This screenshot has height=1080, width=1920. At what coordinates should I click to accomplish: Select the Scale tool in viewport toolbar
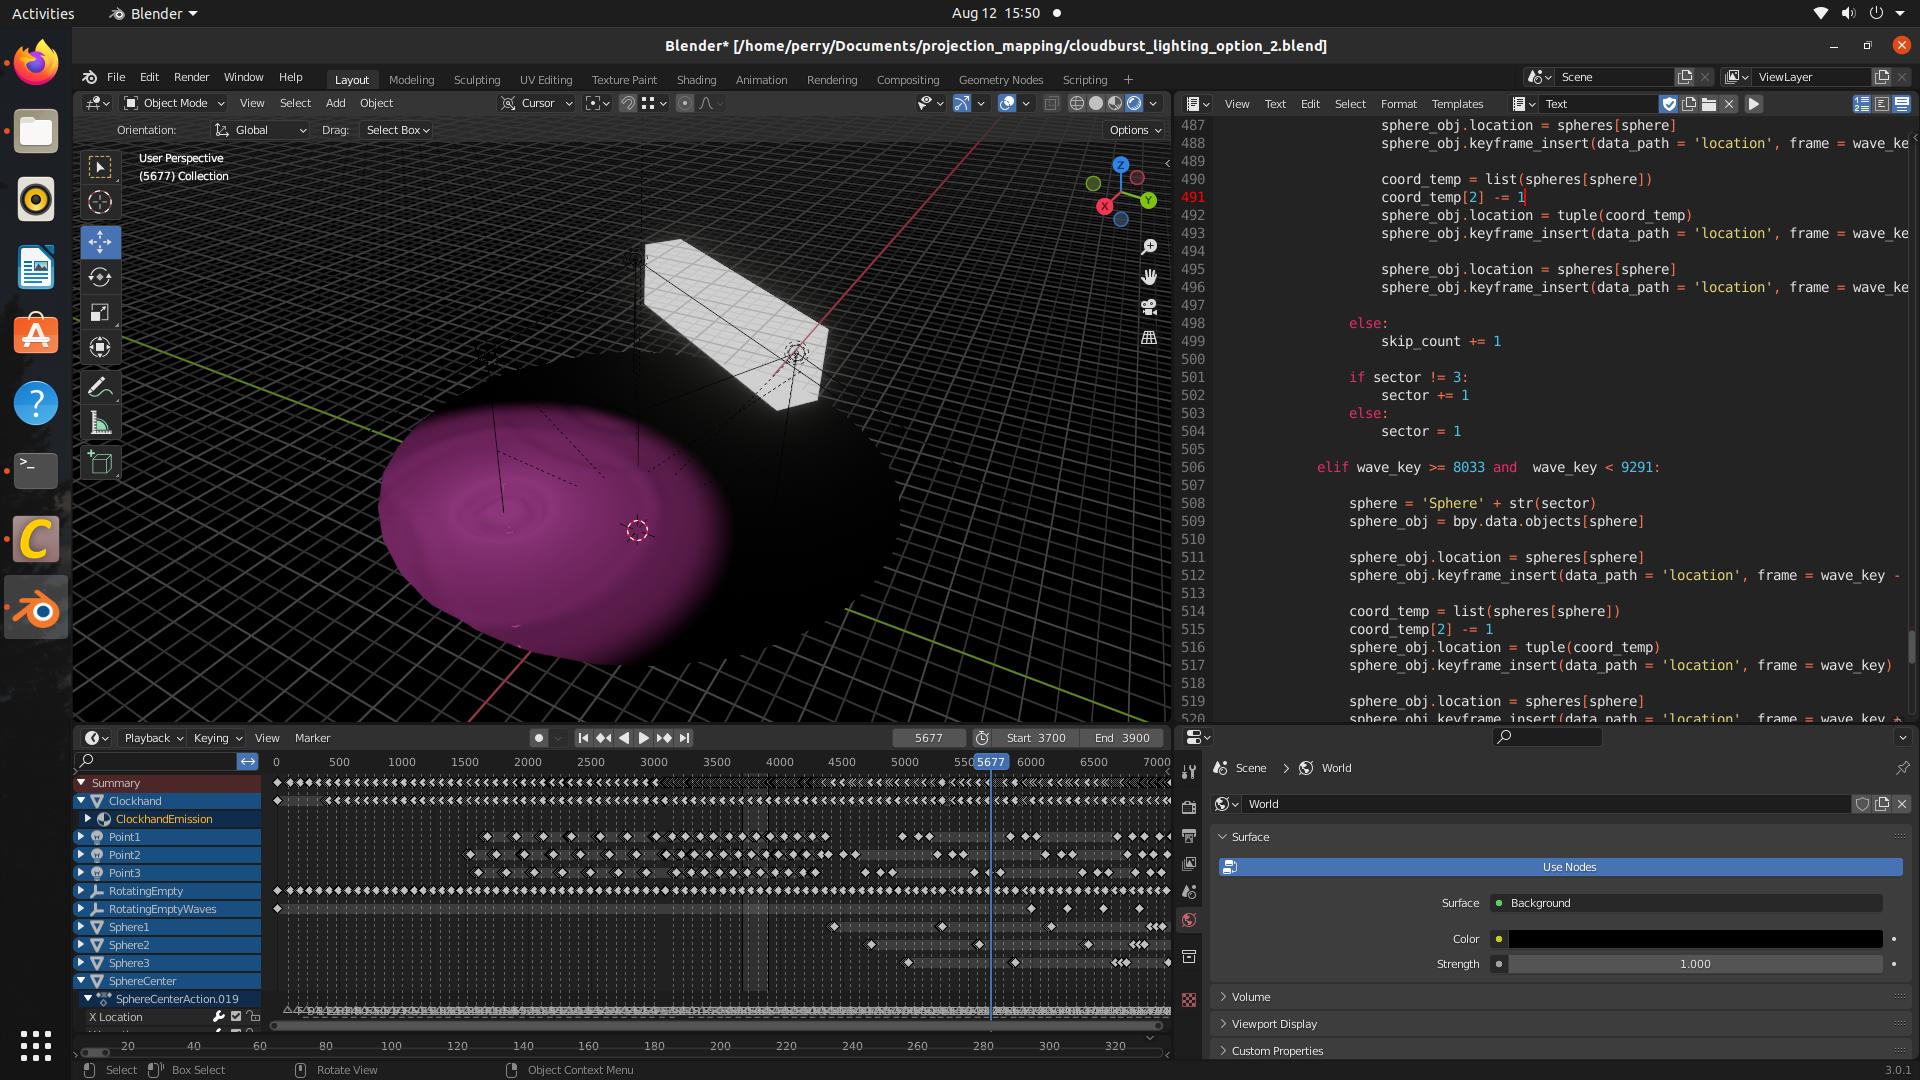100,313
